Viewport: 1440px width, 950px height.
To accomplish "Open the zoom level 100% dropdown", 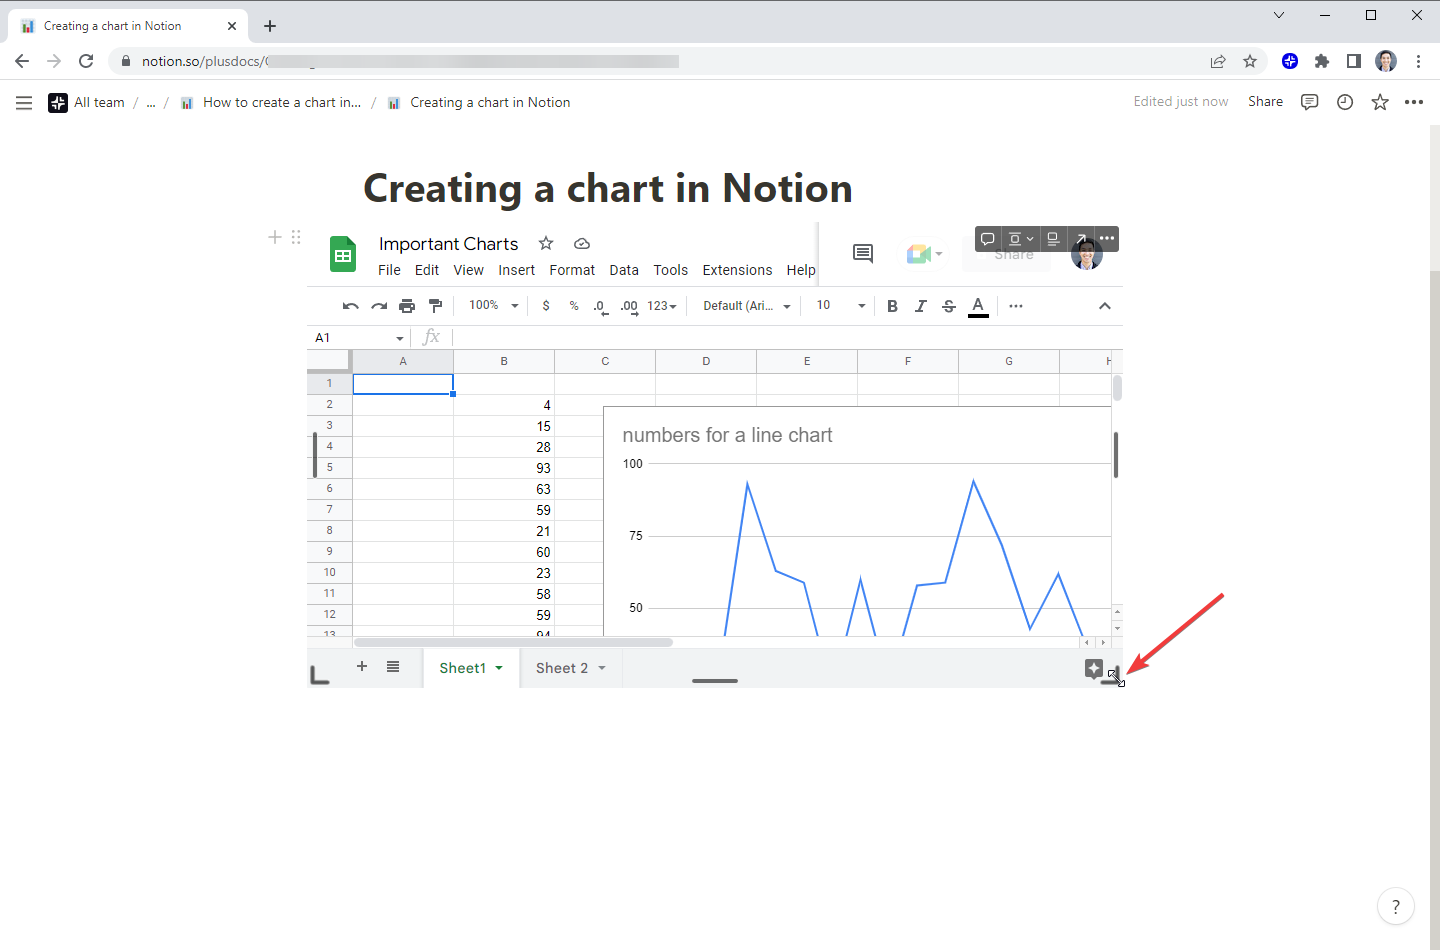I will tap(488, 305).
